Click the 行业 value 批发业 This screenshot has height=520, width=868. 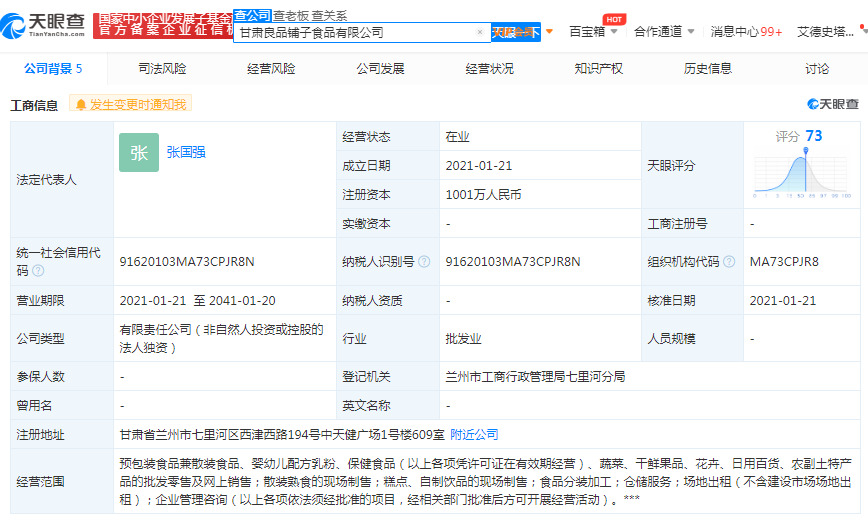point(463,338)
